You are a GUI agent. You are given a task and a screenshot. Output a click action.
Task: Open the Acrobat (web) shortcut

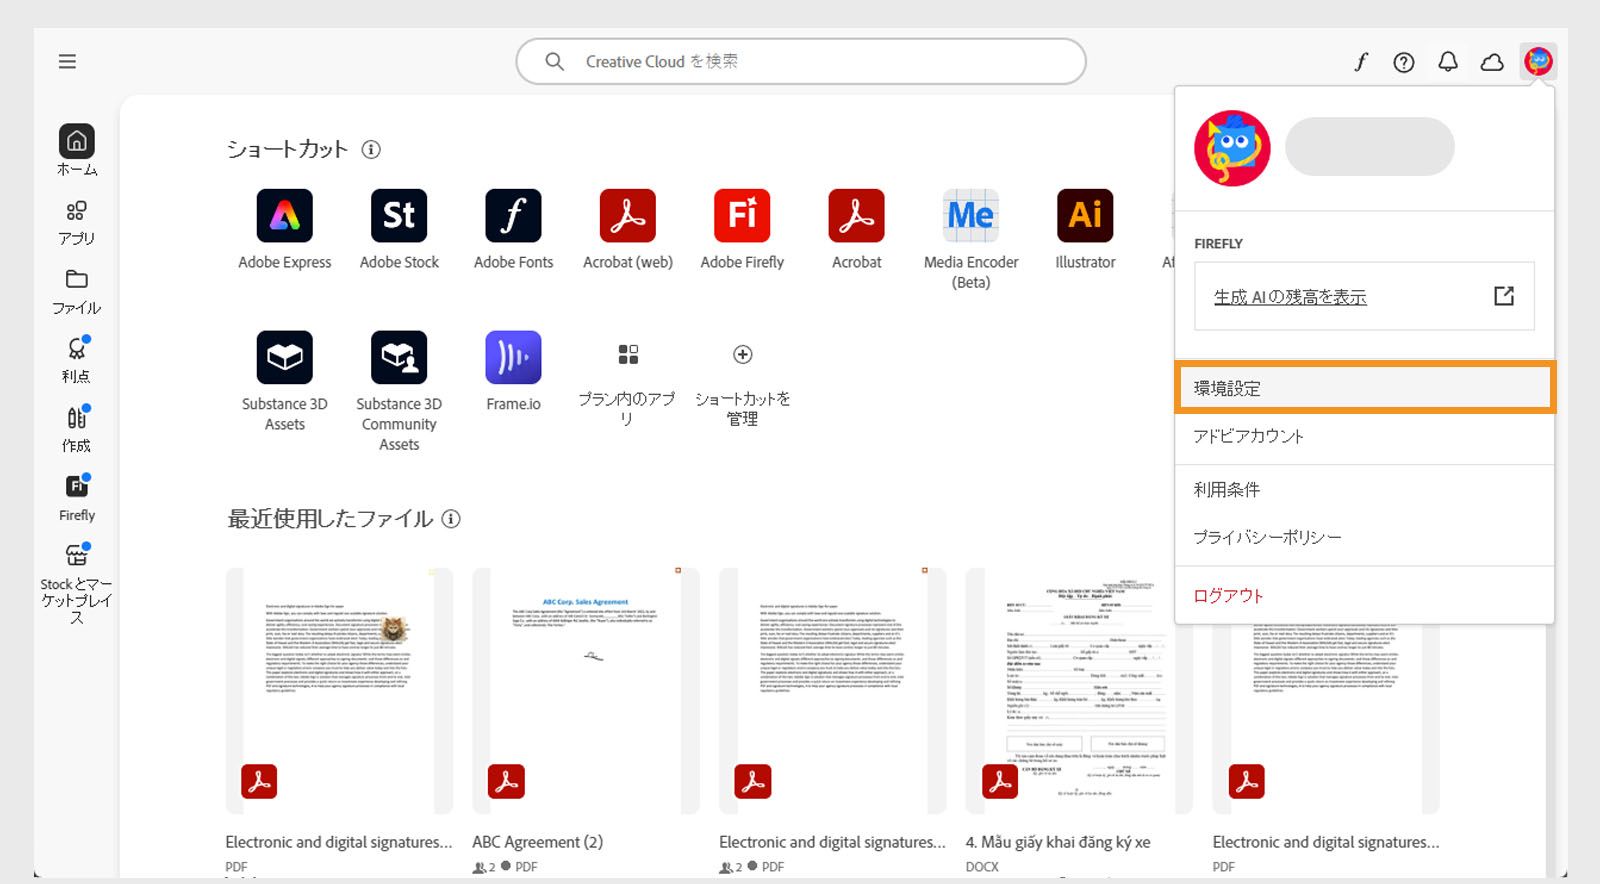click(628, 229)
